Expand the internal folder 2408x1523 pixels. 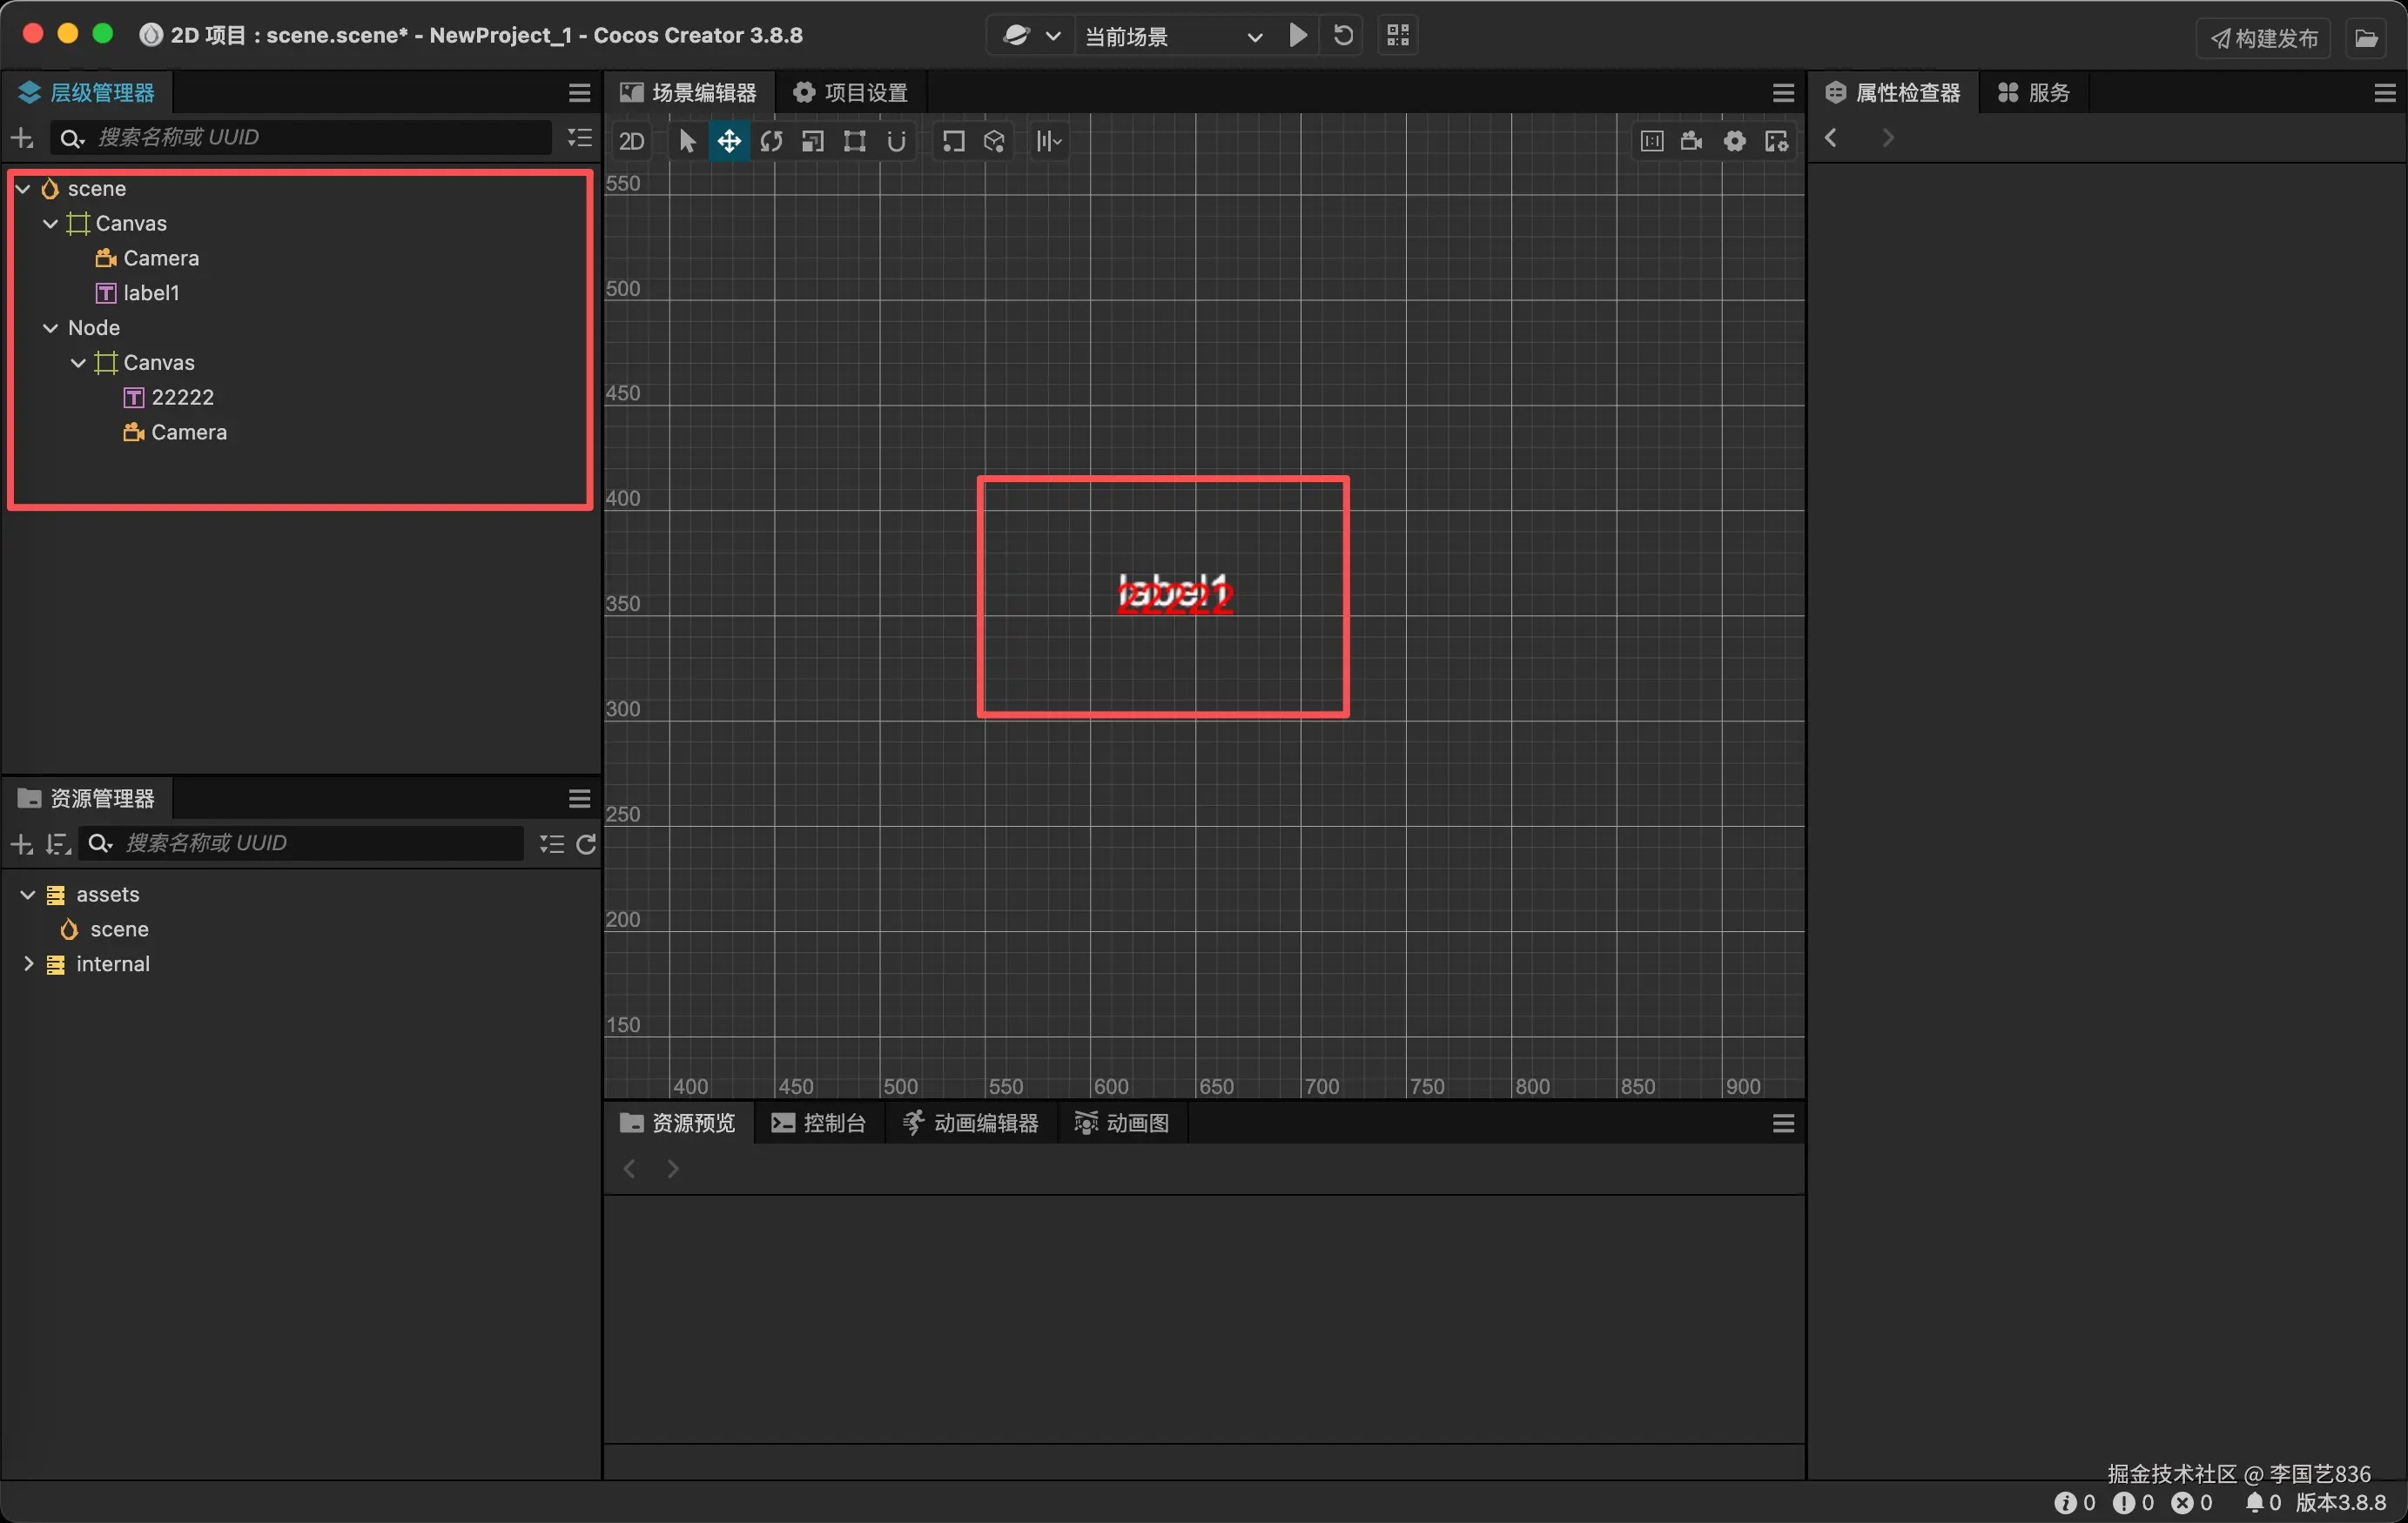28,964
